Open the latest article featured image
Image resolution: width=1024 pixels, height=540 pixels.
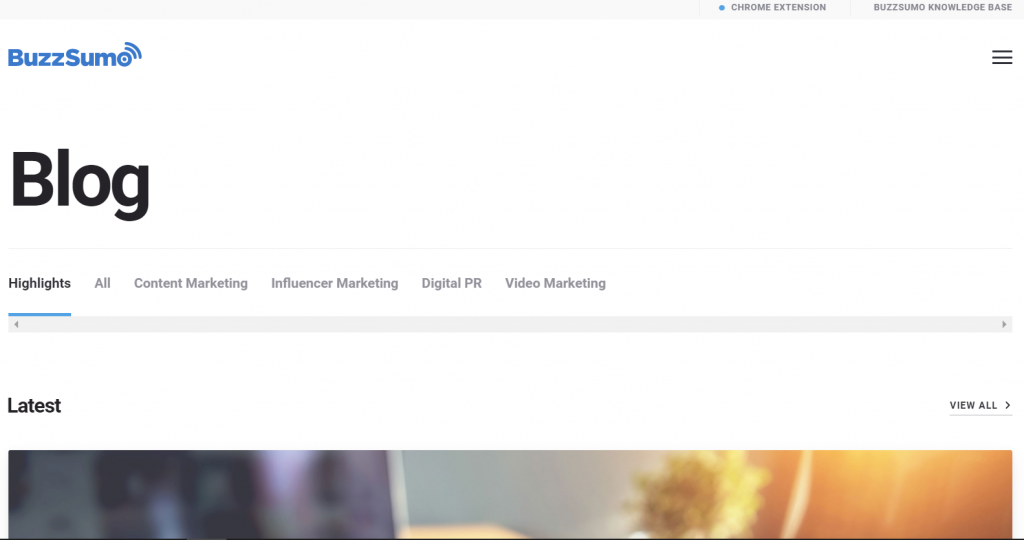[x=510, y=494]
